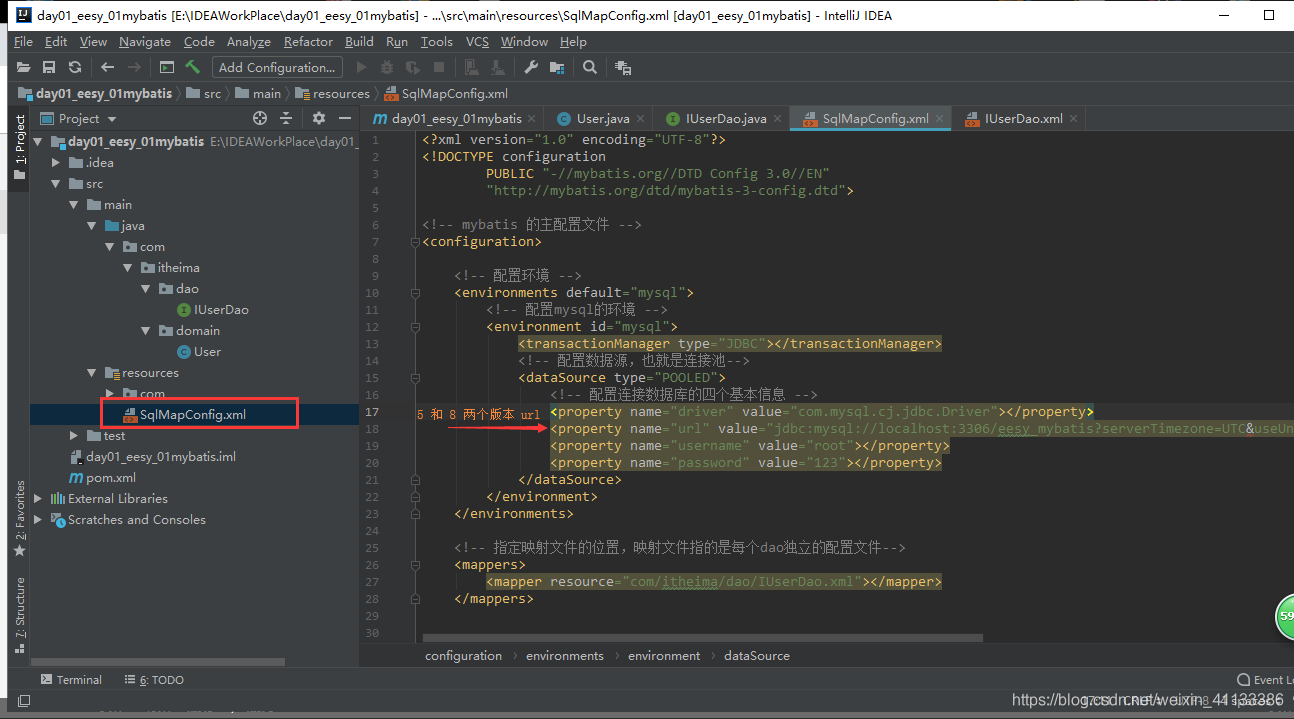Click the Search Everywhere magnifier icon

coord(590,67)
